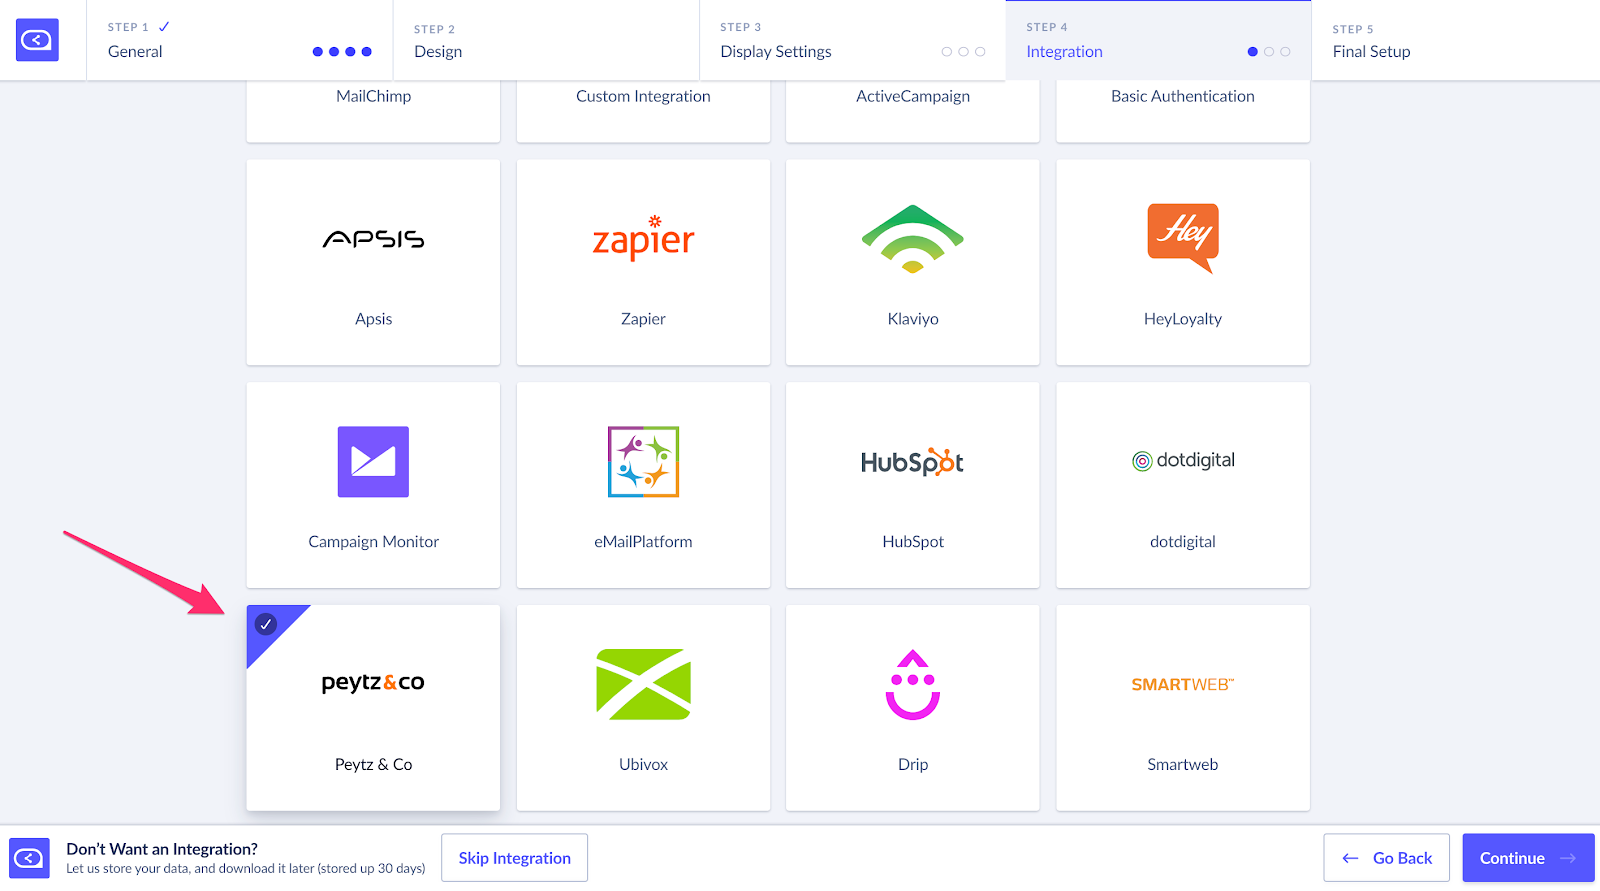Select the Zapier logo
This screenshot has width=1600, height=891.
coord(643,238)
